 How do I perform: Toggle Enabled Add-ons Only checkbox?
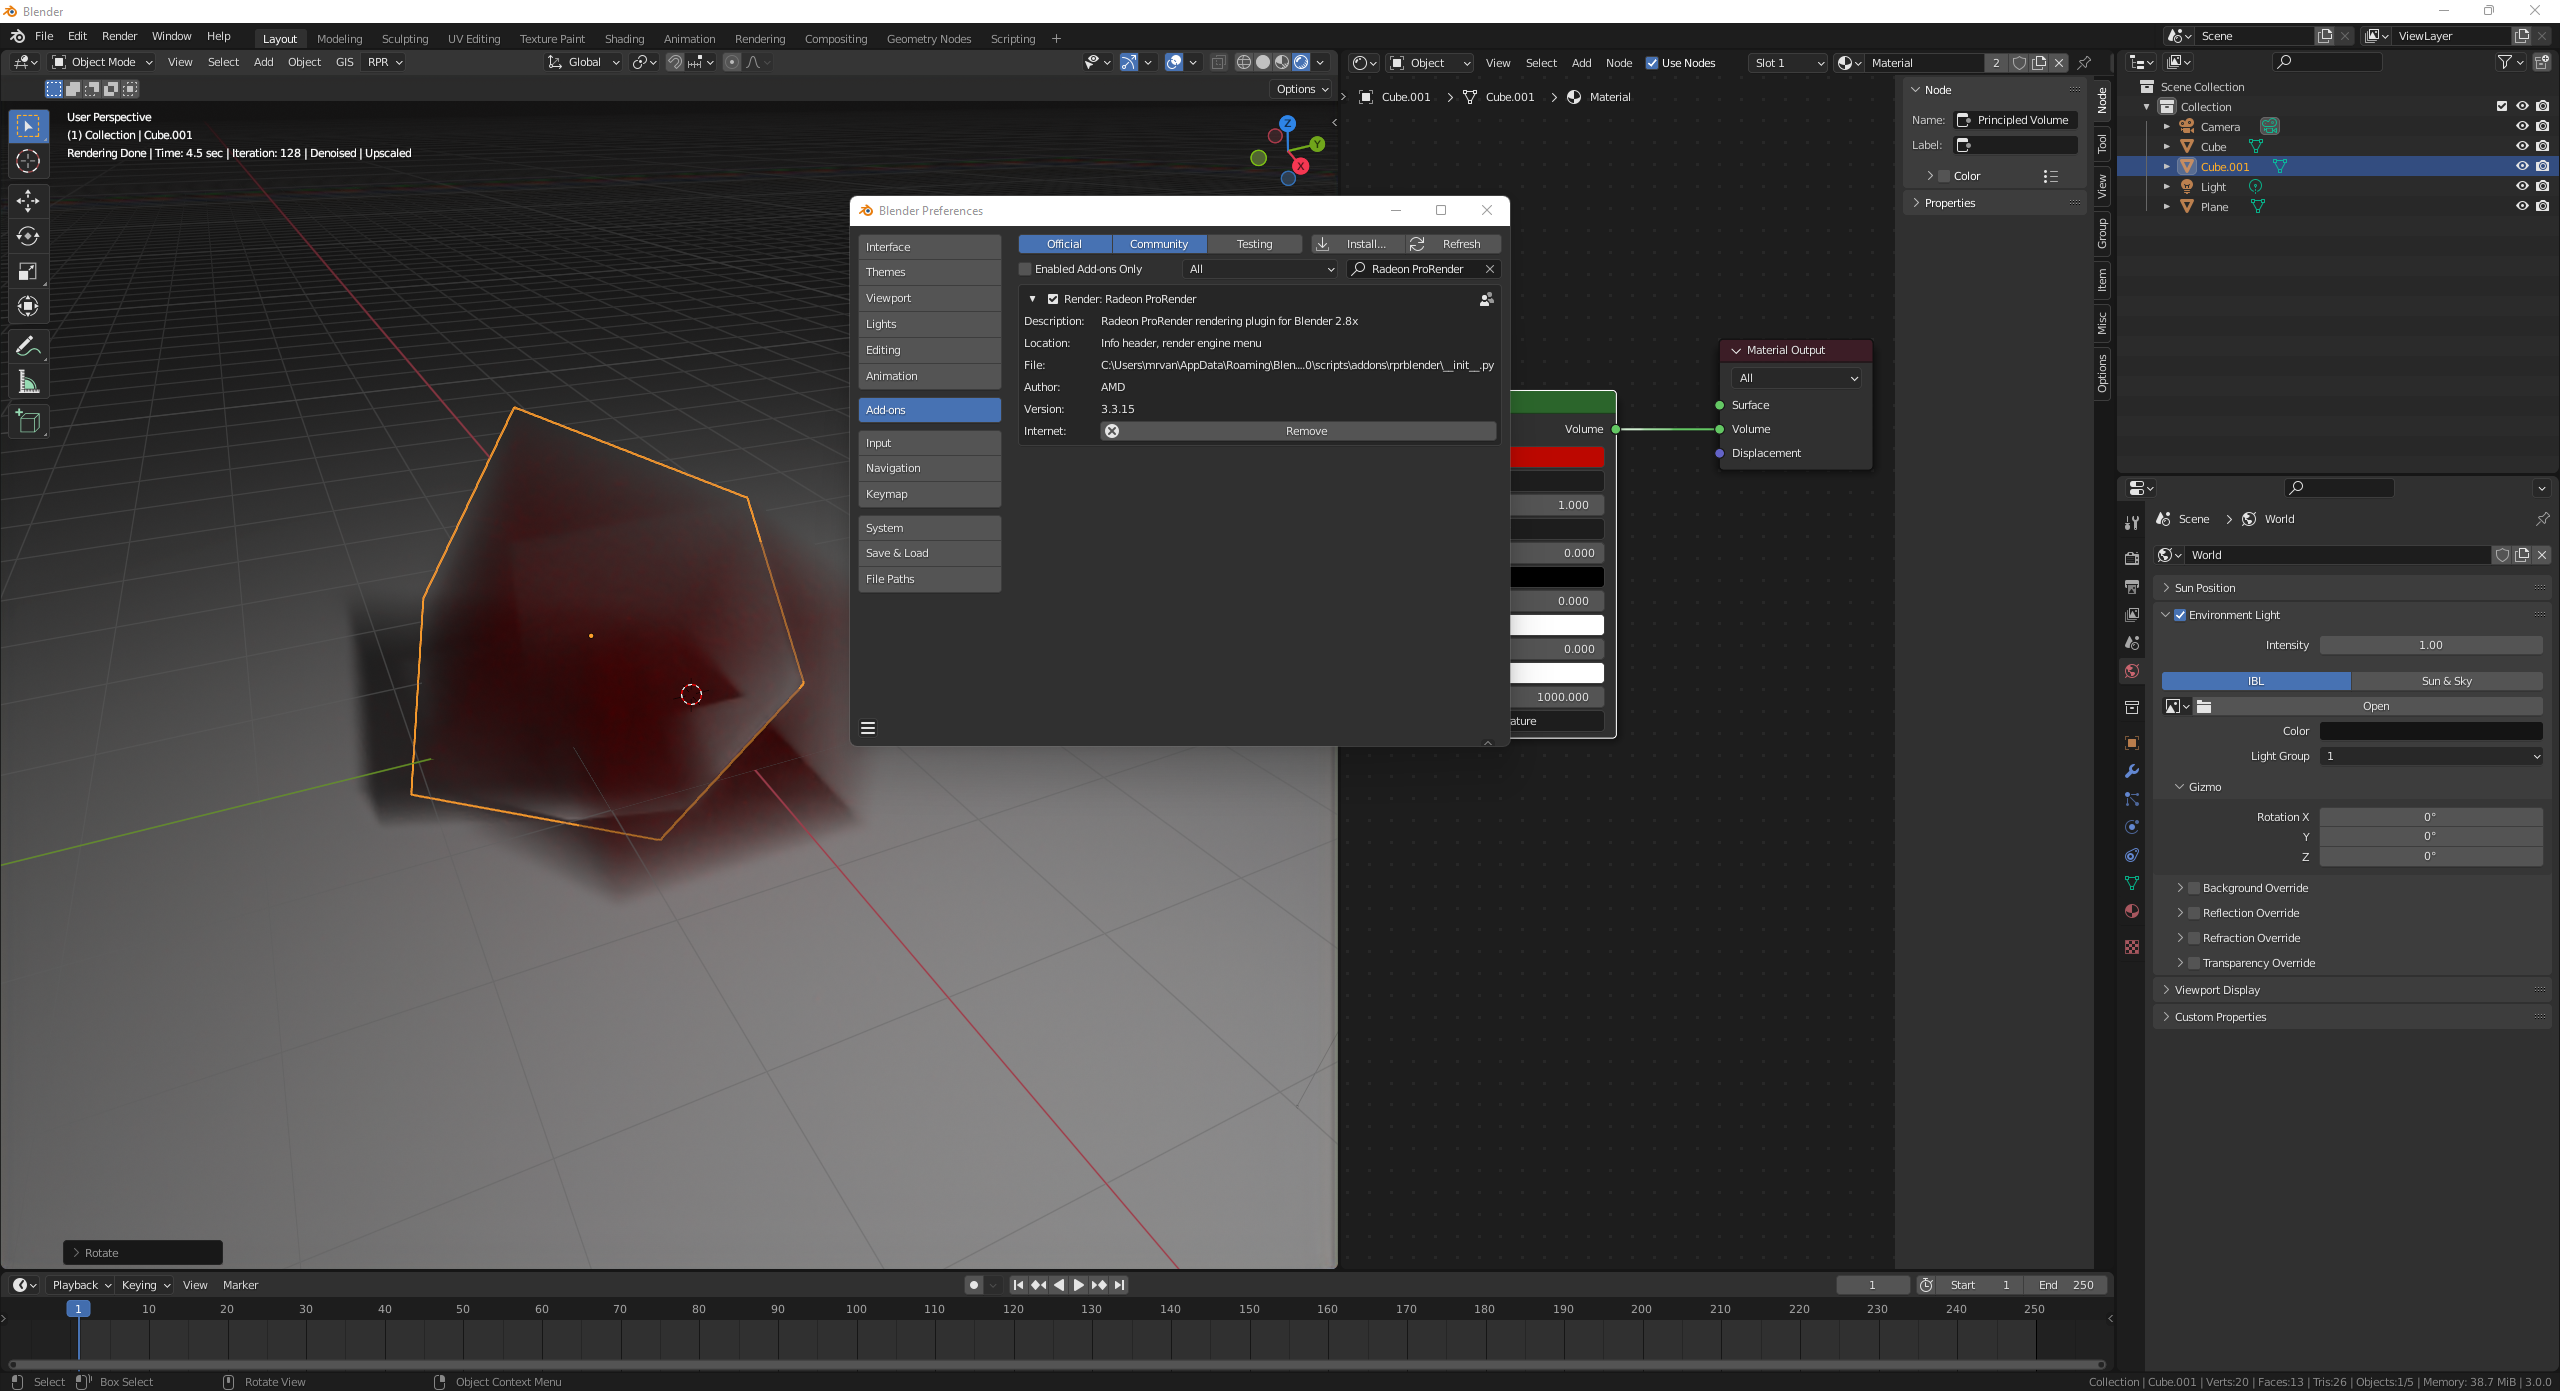point(1025,269)
